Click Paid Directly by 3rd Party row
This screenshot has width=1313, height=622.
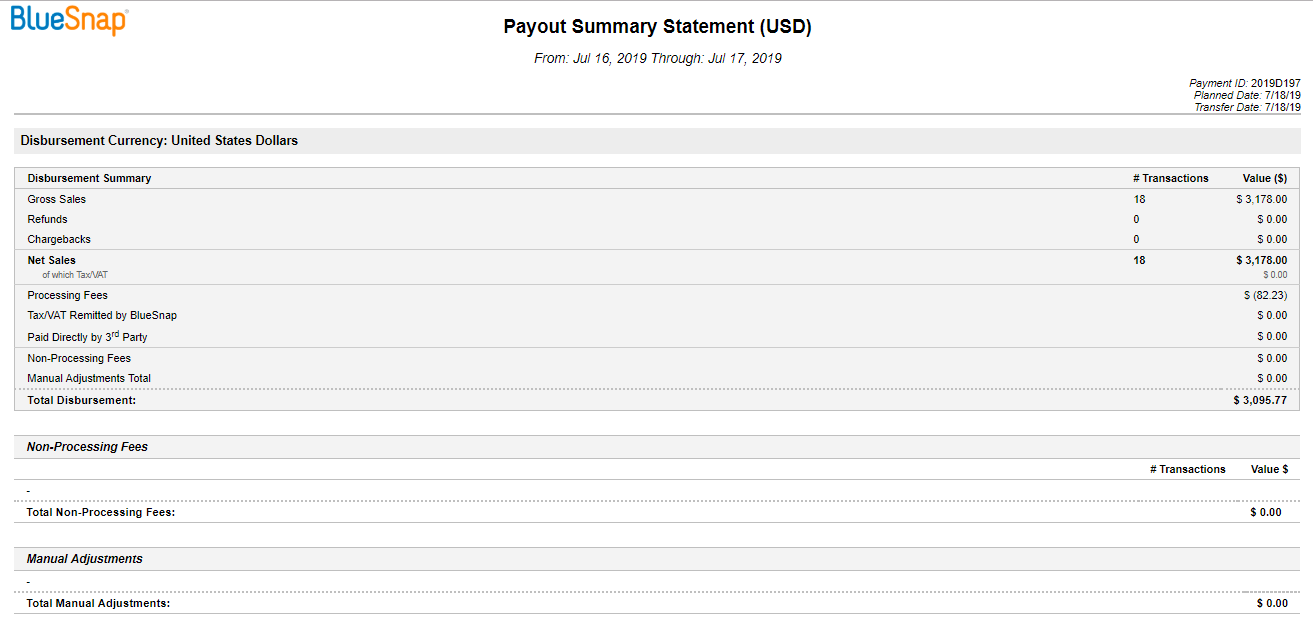click(657, 336)
